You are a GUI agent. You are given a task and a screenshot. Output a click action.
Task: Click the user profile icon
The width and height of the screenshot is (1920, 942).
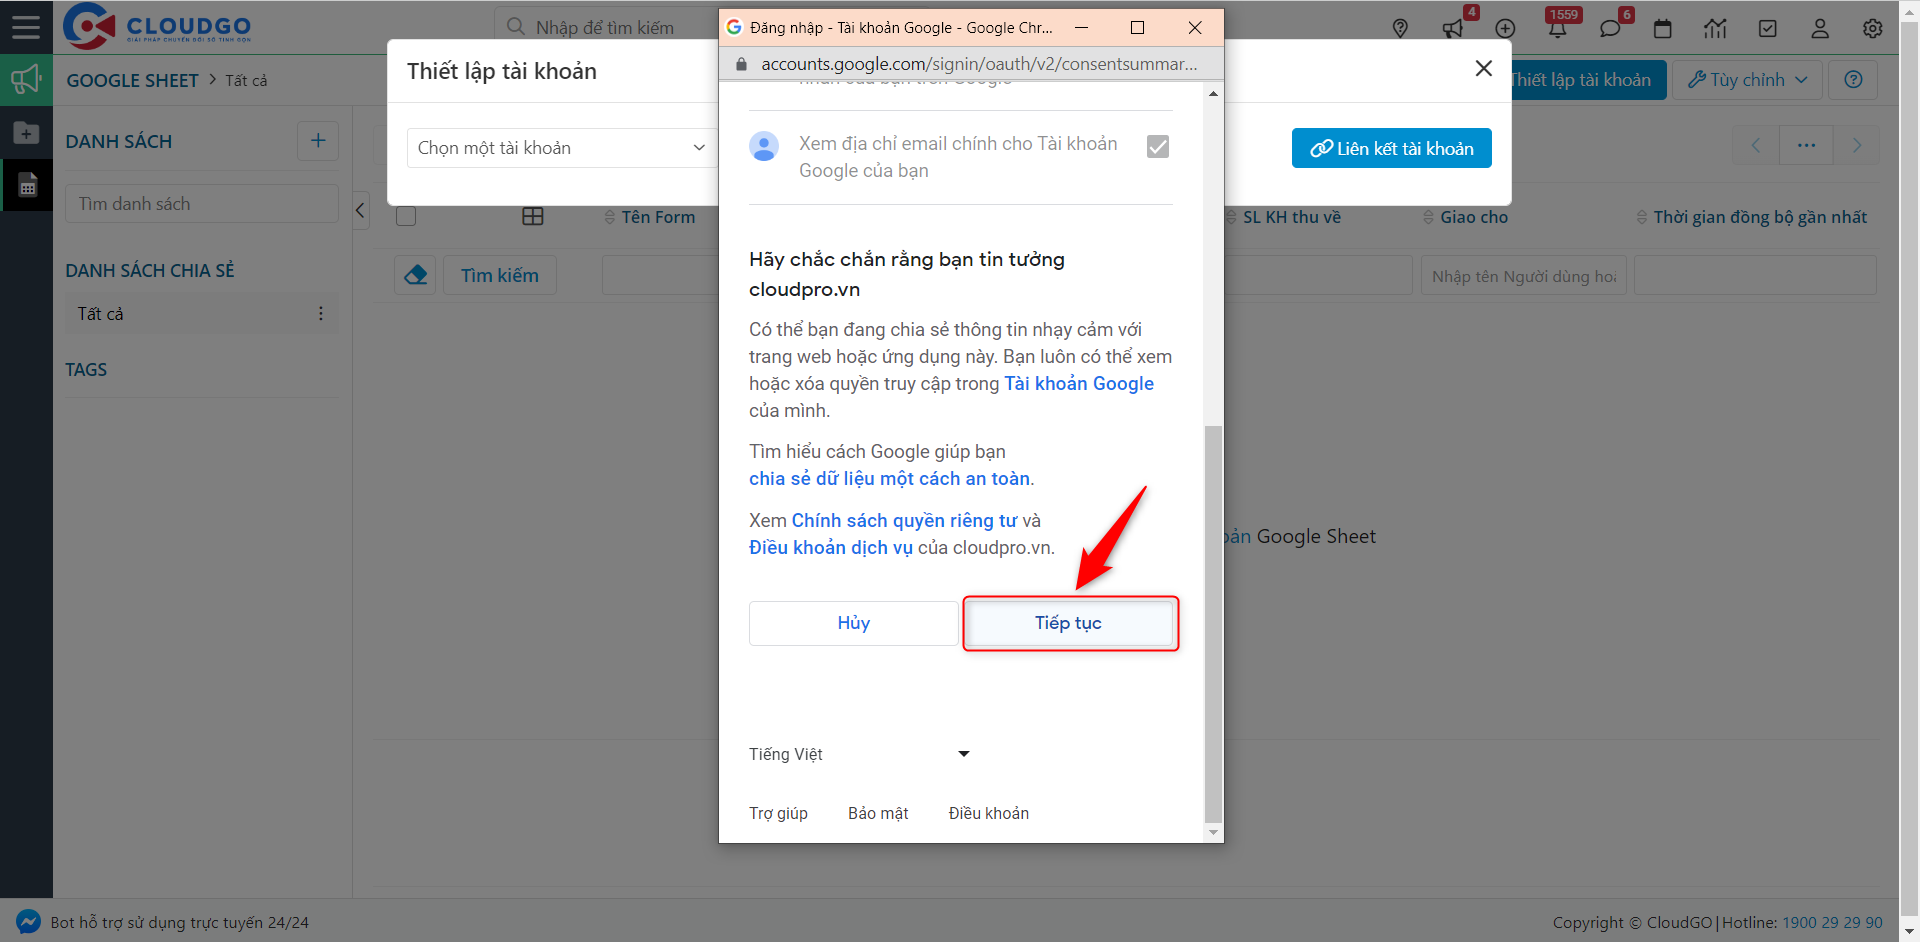point(1820,29)
